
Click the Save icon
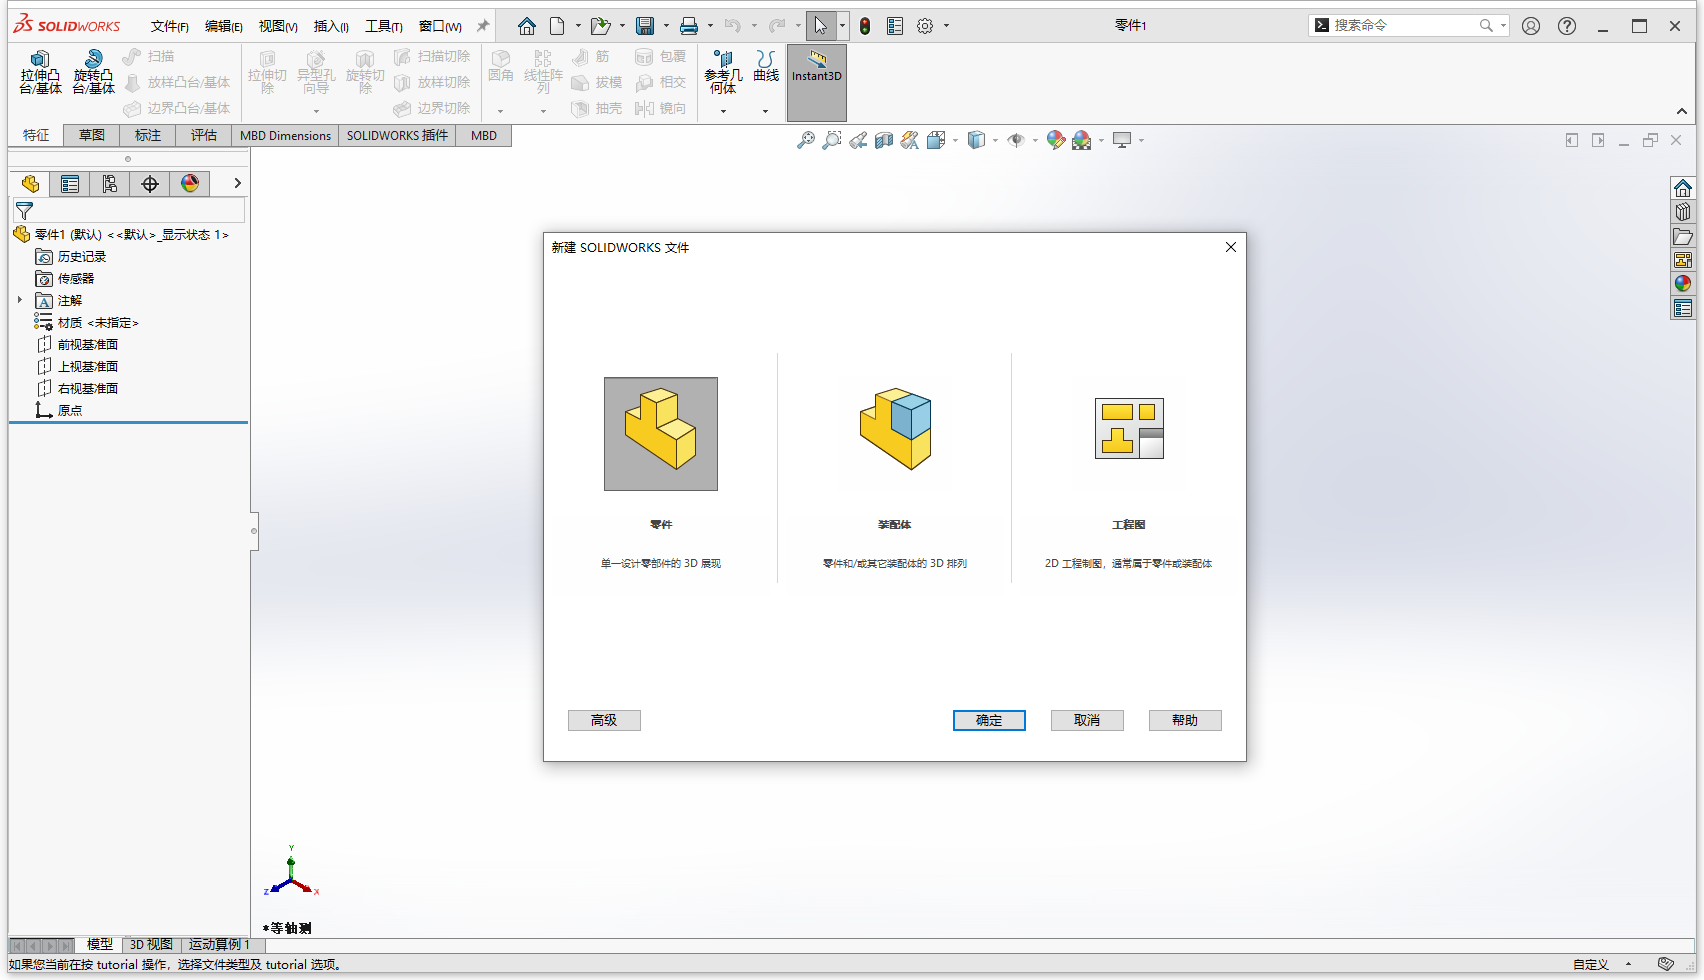tap(645, 26)
